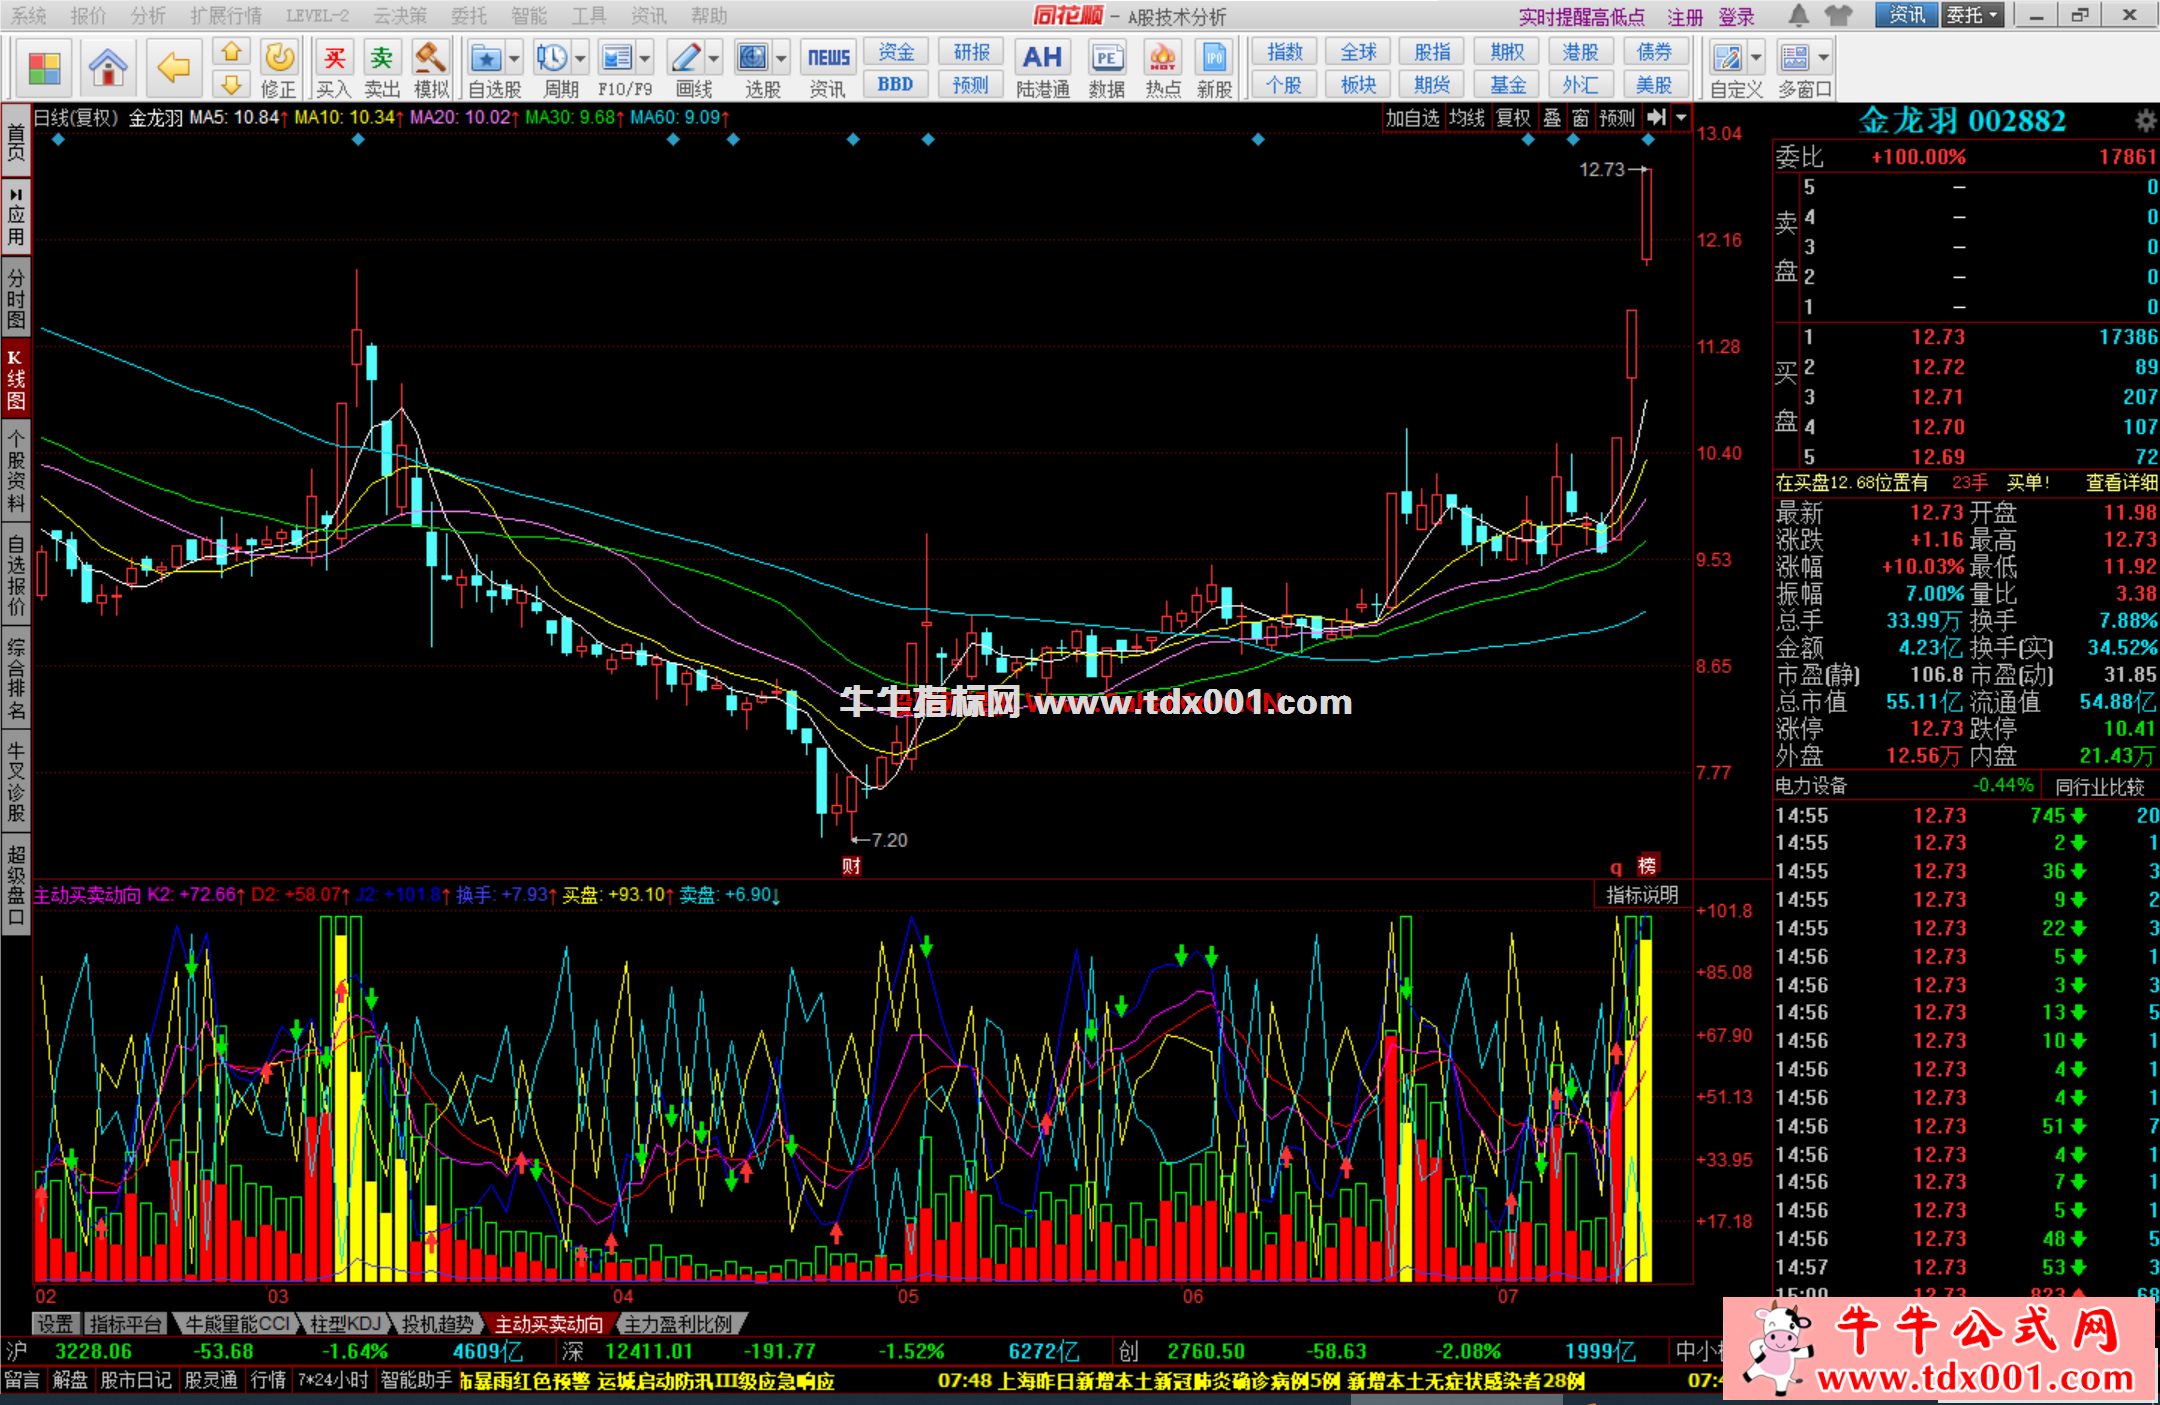Click 股市日记 in the bottom status bar
Viewport: 2160px width, 1405px height.
[x=136, y=1381]
